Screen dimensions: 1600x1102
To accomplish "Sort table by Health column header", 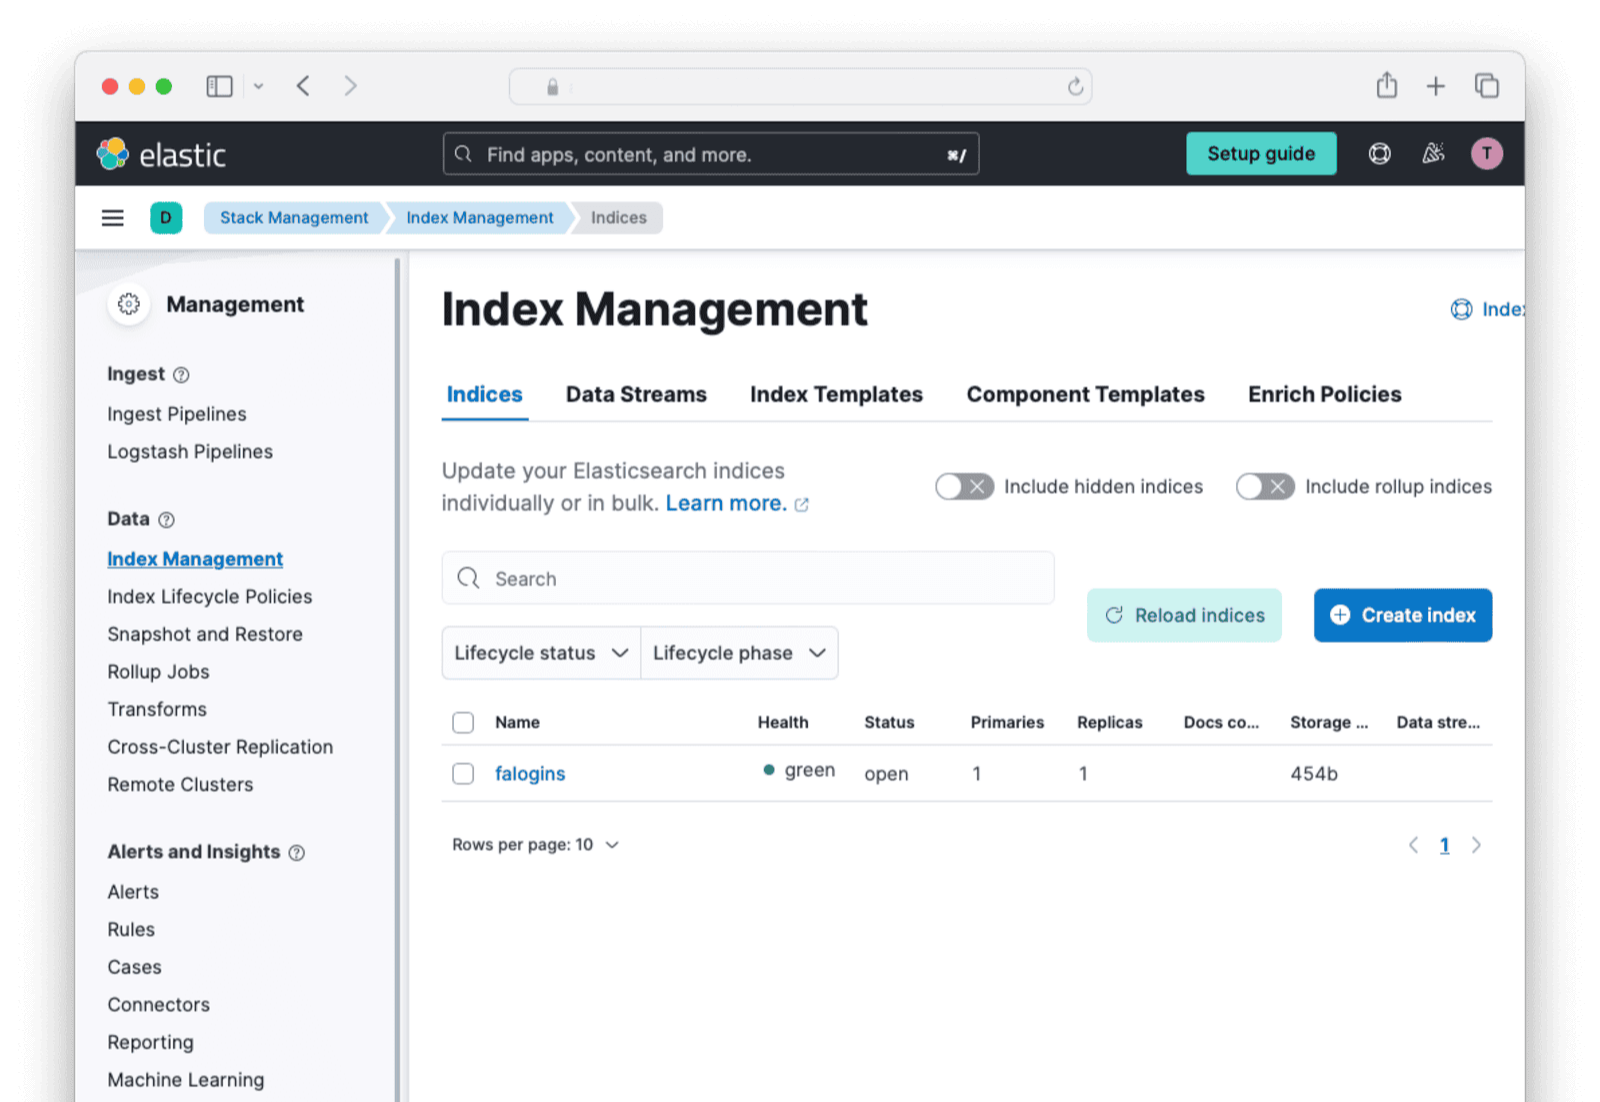I will point(783,722).
